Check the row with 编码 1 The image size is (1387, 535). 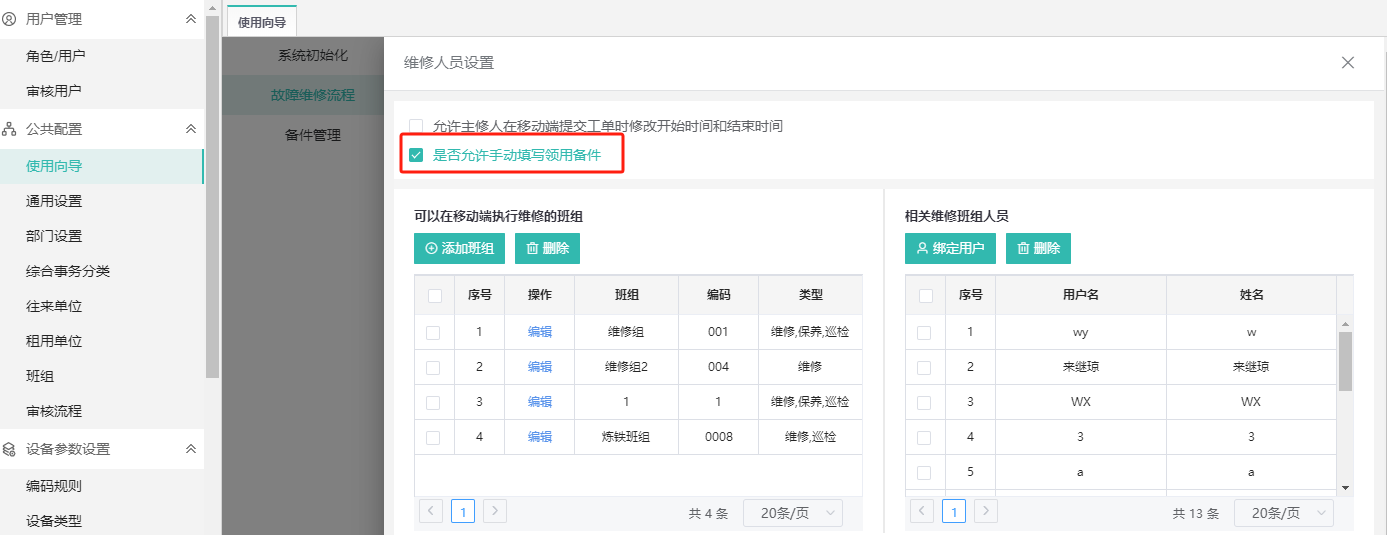(433, 402)
